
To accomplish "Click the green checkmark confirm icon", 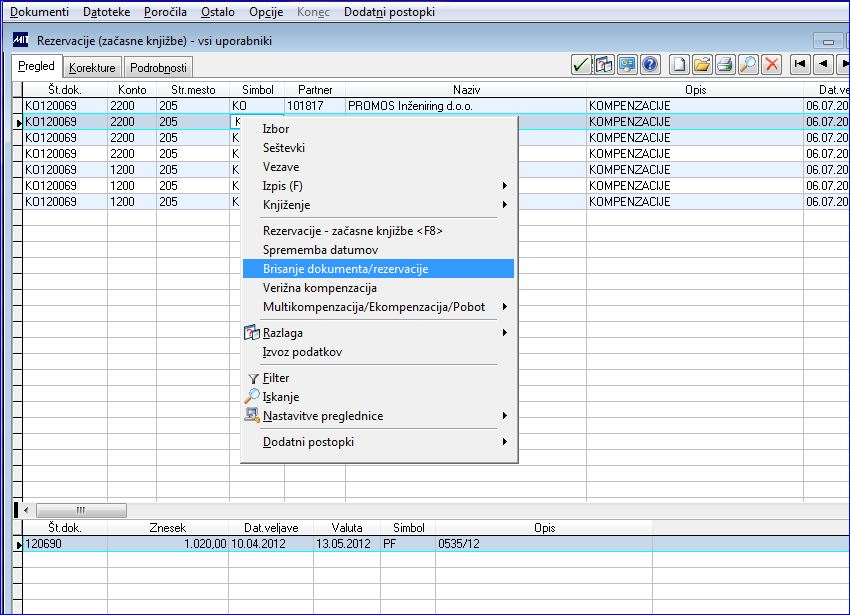I will click(581, 65).
